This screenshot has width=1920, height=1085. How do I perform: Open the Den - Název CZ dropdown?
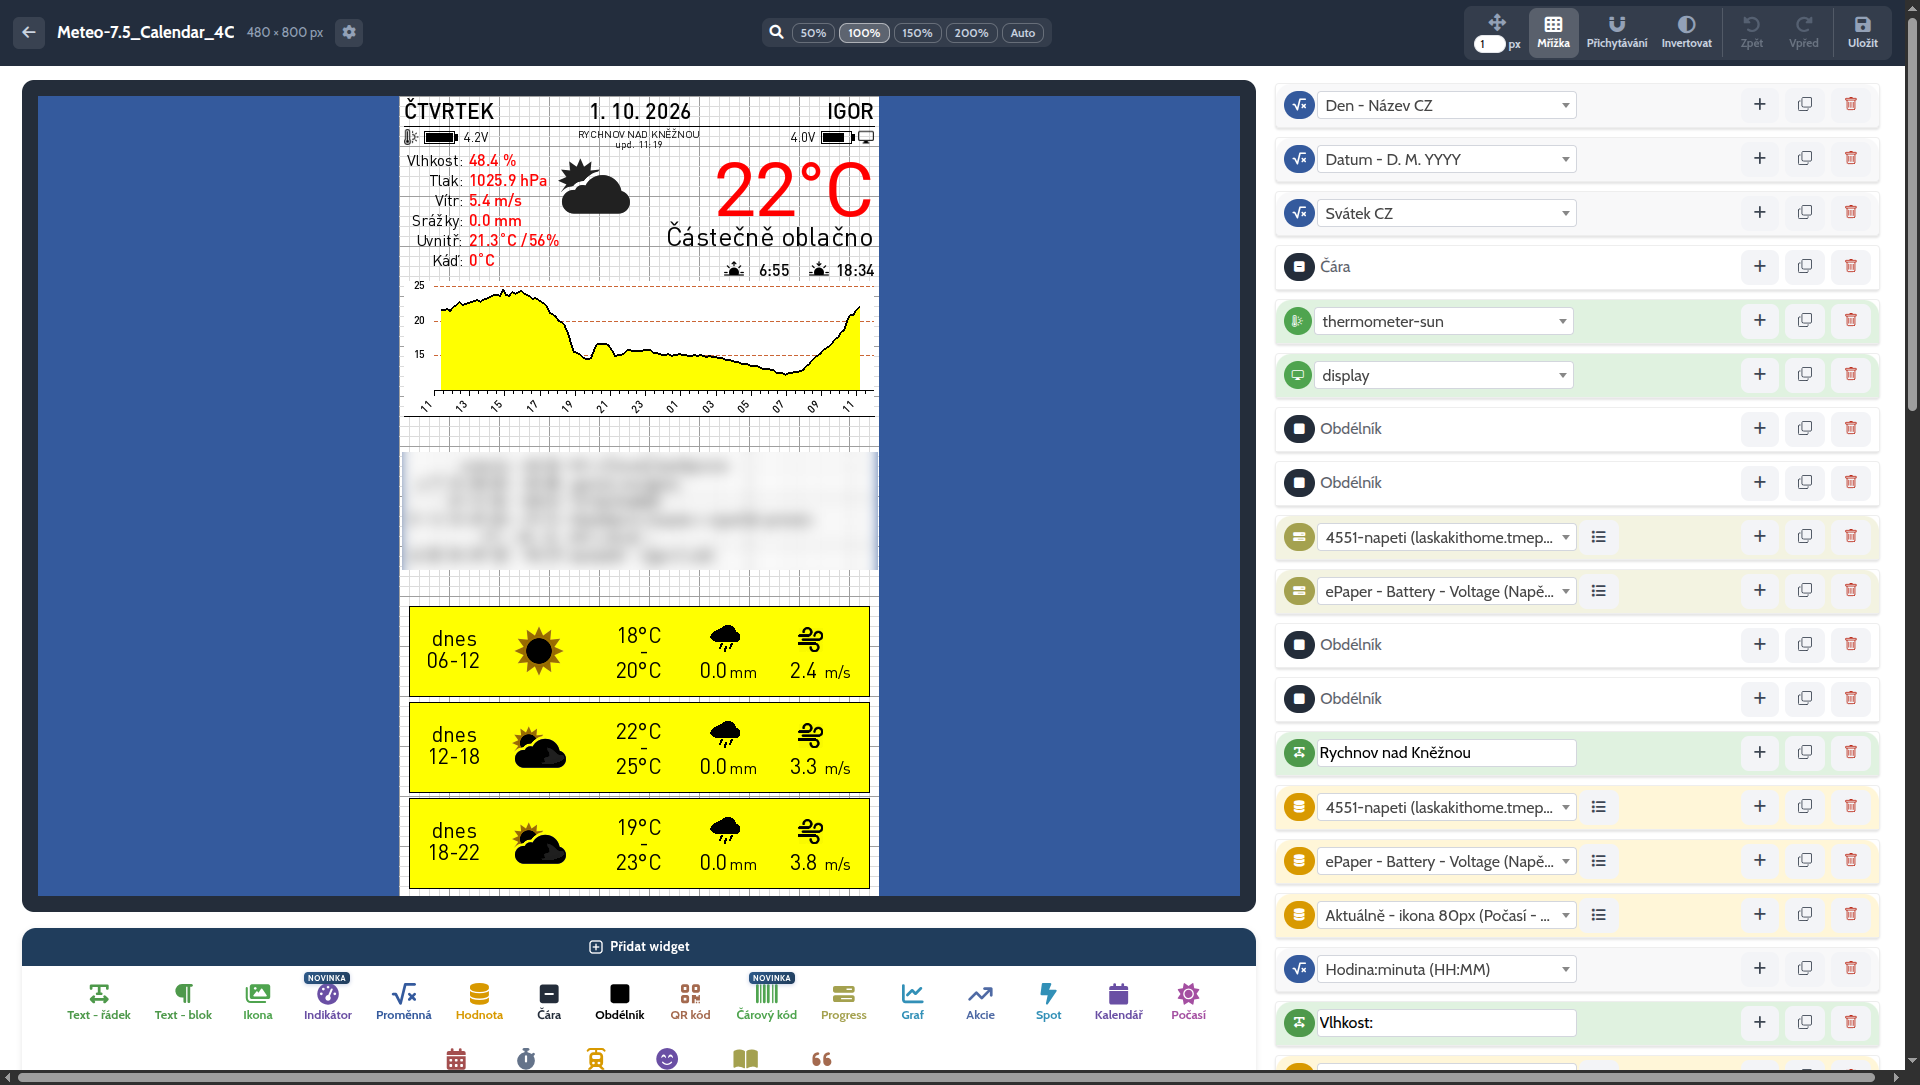1446,105
